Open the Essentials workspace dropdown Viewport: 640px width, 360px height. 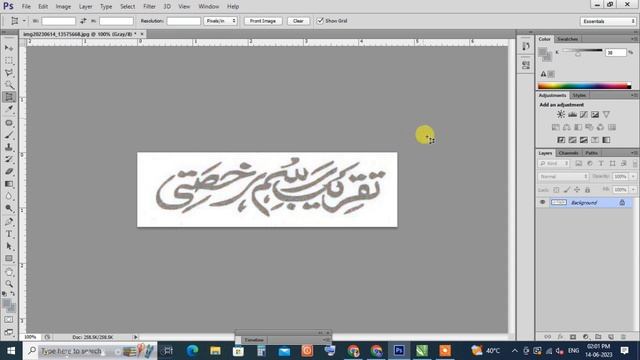coord(608,21)
